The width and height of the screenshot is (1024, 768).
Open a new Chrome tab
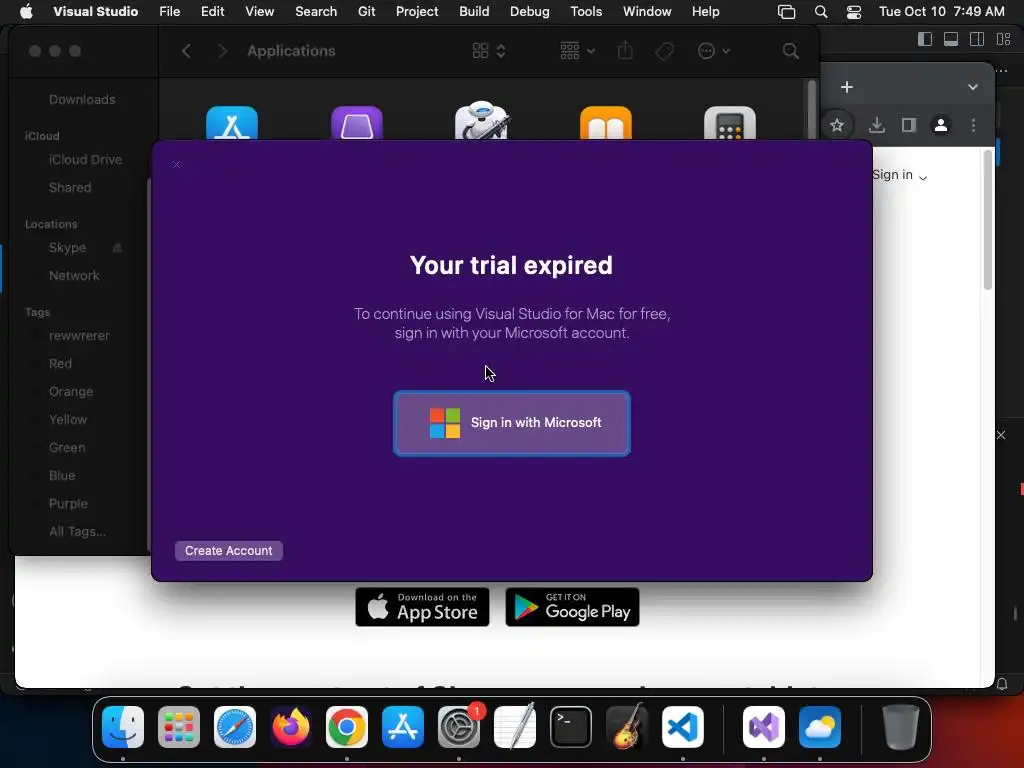tap(846, 87)
